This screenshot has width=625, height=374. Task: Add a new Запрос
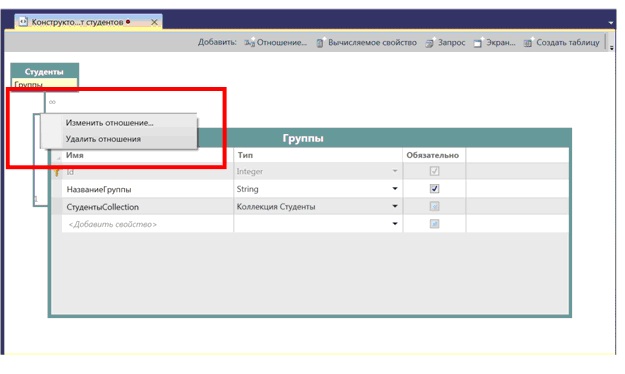(445, 43)
